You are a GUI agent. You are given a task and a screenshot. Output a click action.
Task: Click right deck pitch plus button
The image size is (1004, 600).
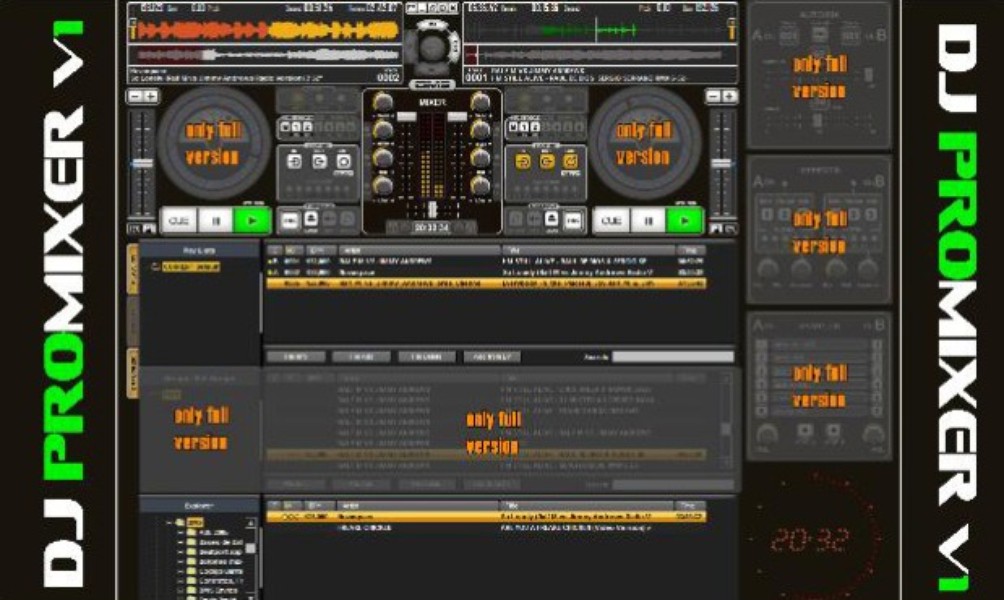(729, 97)
